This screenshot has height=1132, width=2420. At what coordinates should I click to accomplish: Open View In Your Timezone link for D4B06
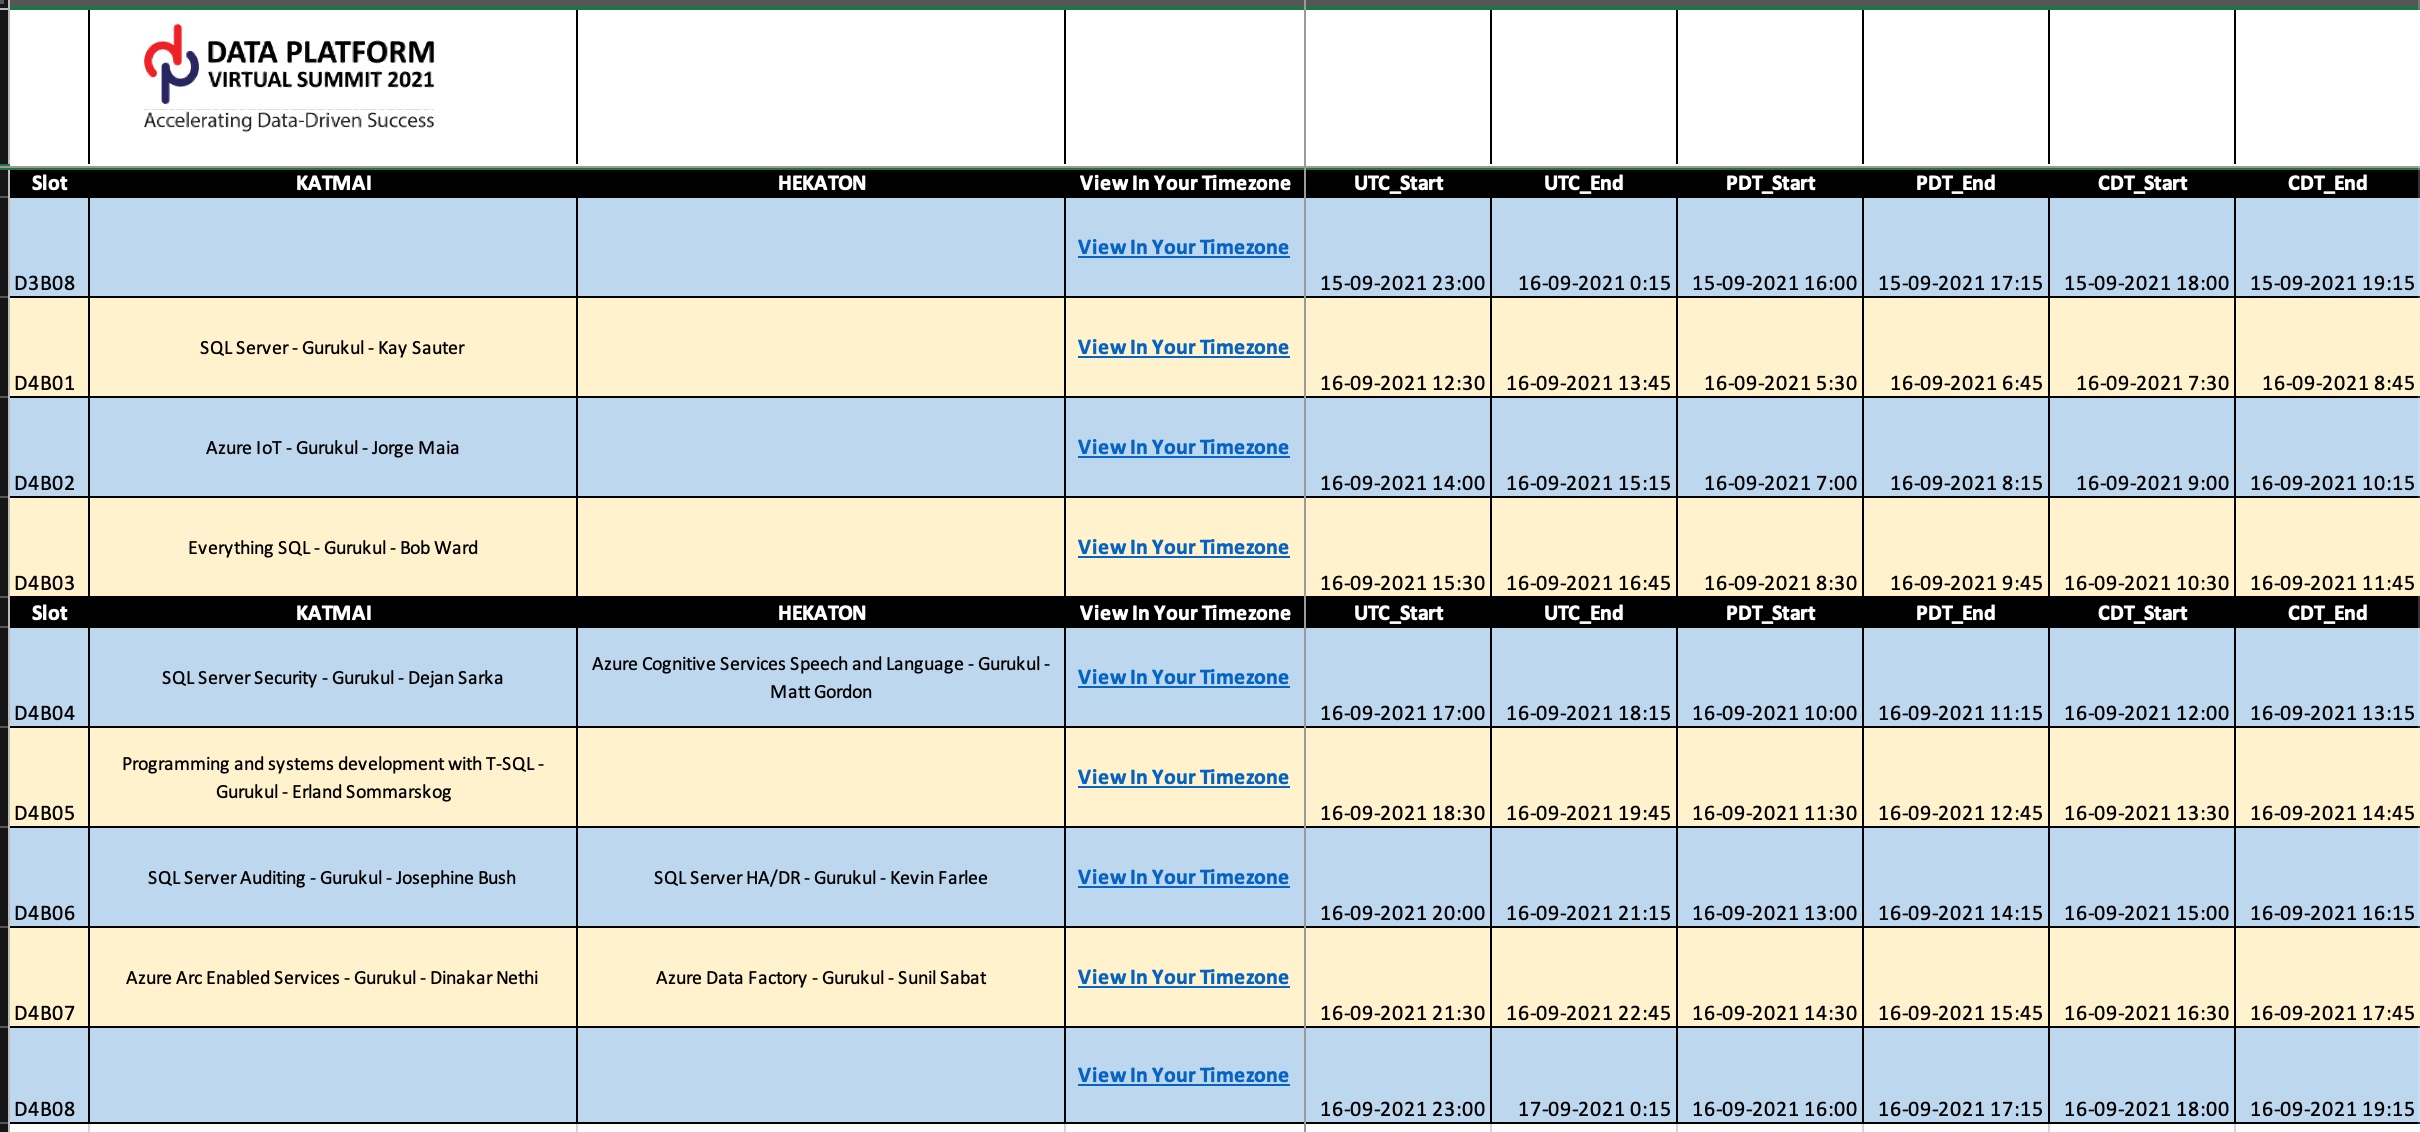[1183, 877]
